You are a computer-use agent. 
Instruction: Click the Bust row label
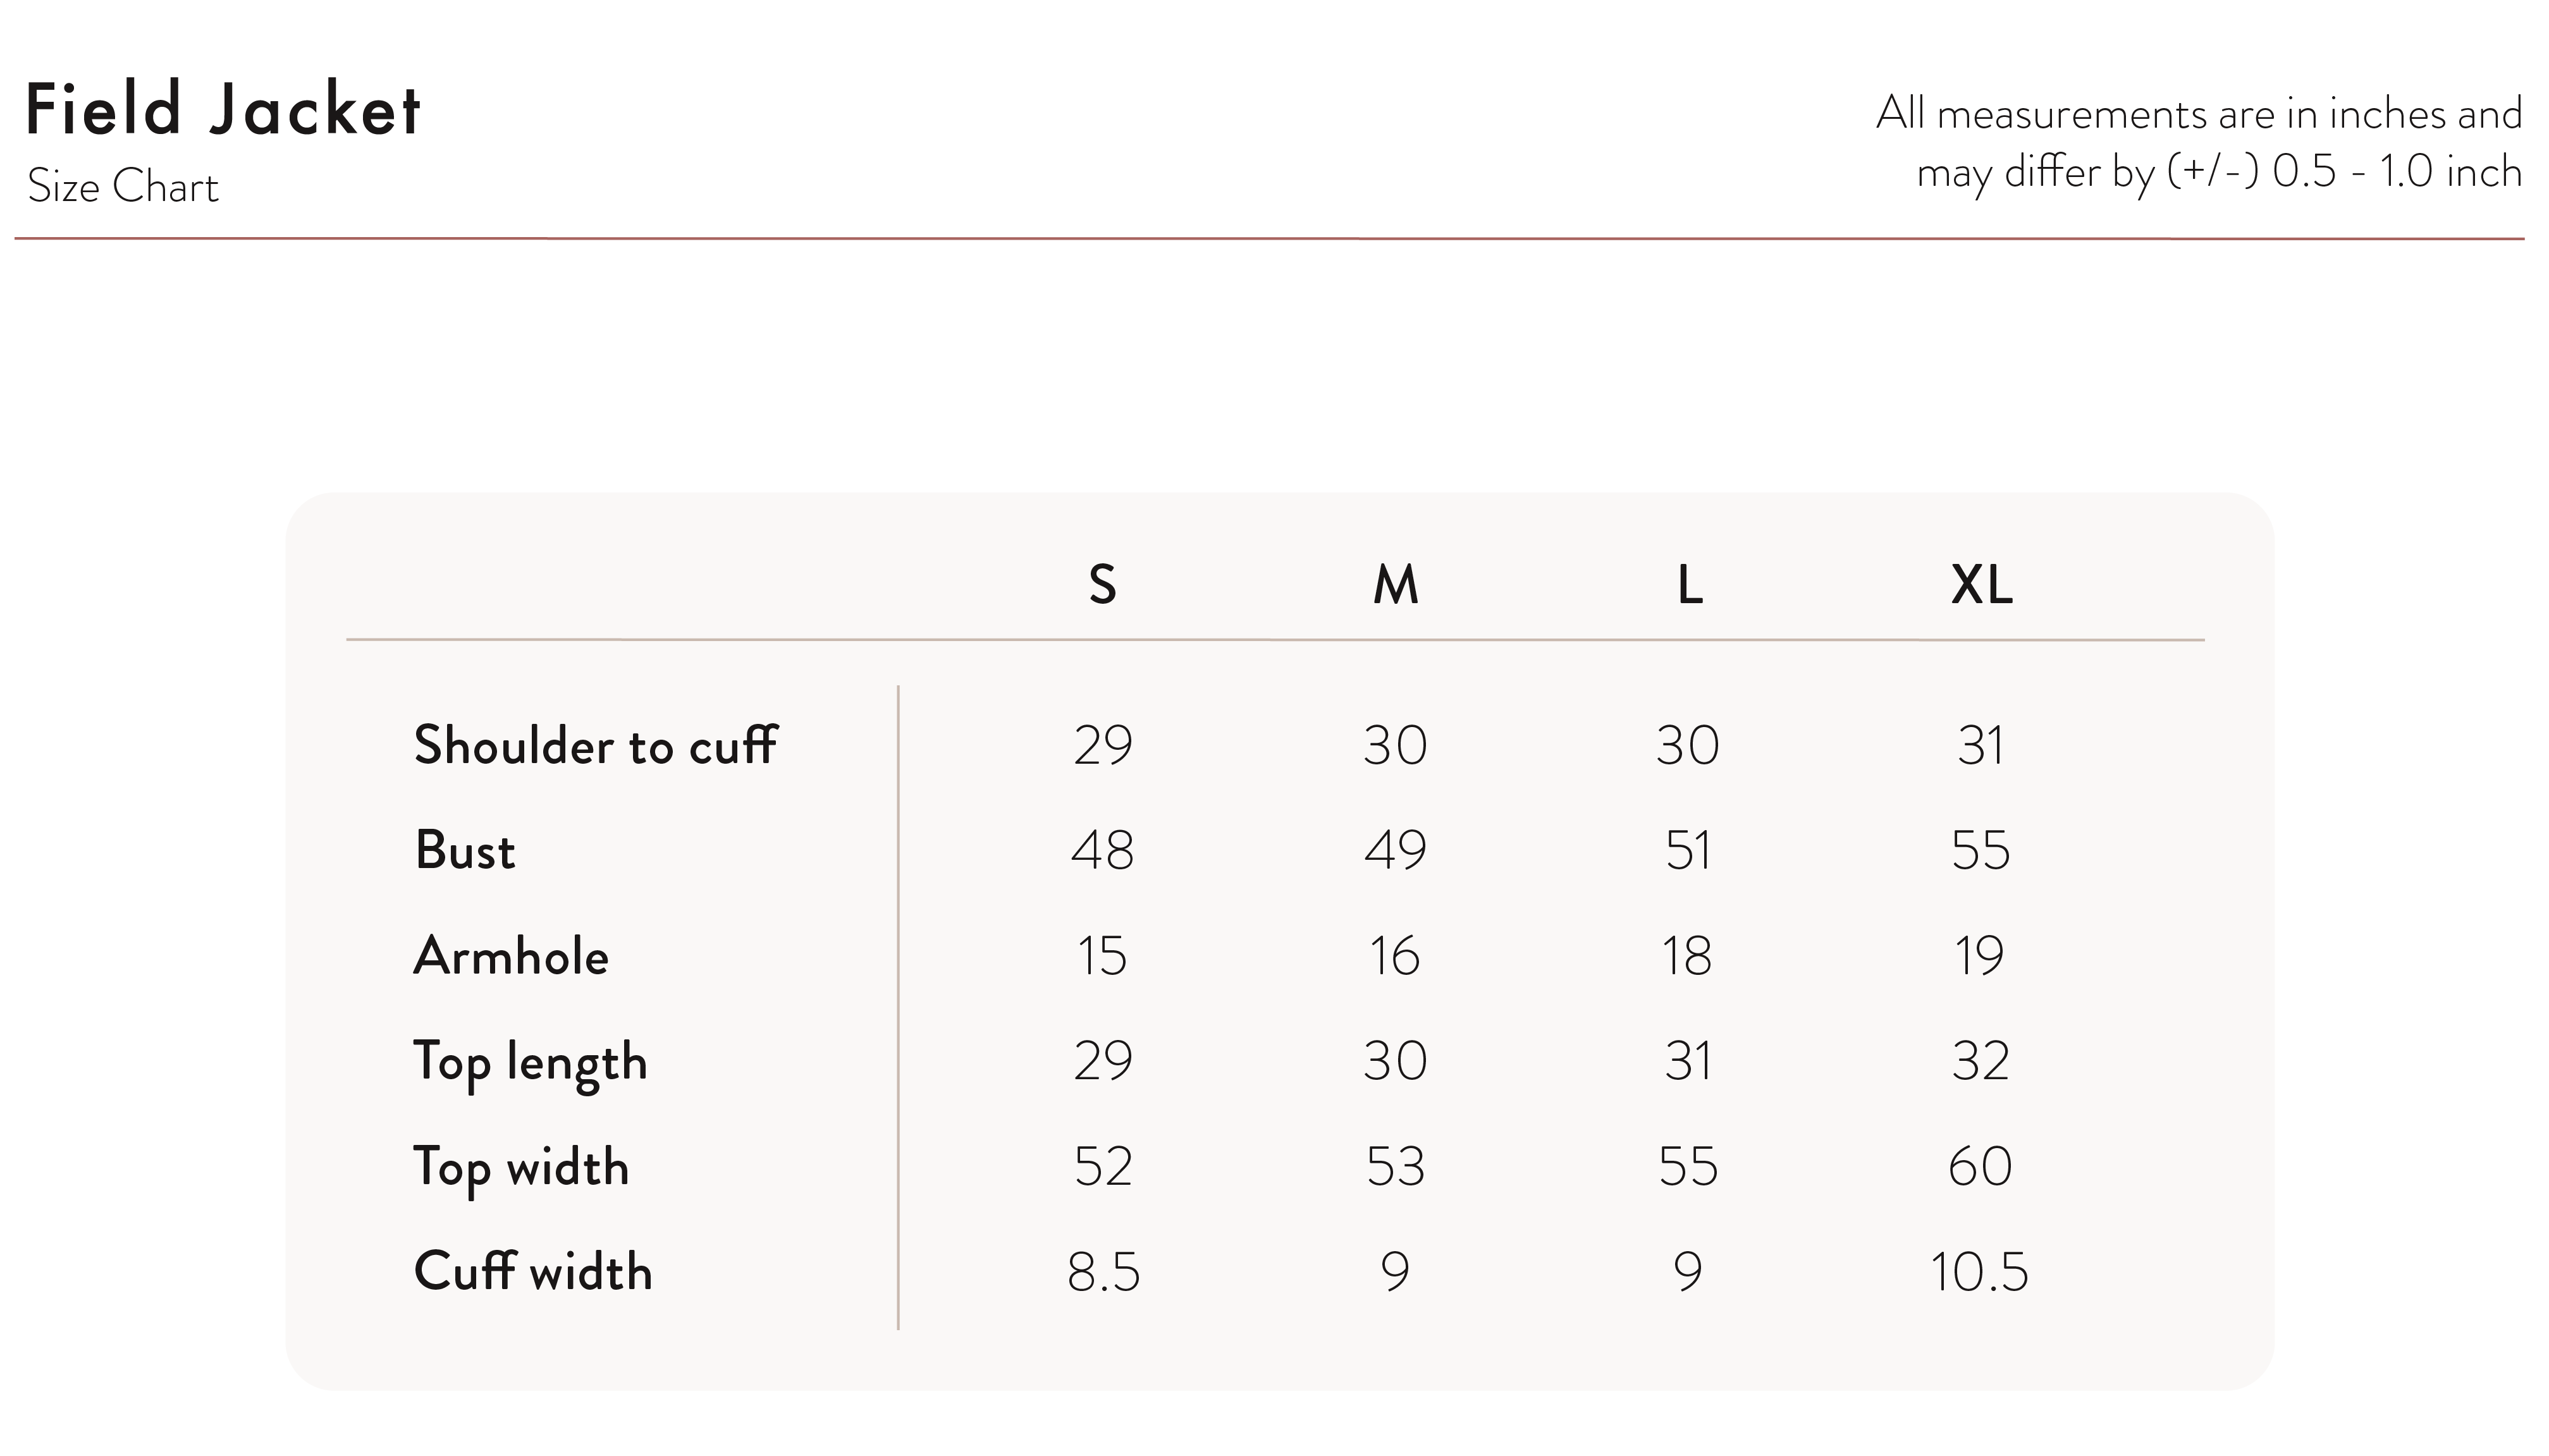tap(465, 850)
